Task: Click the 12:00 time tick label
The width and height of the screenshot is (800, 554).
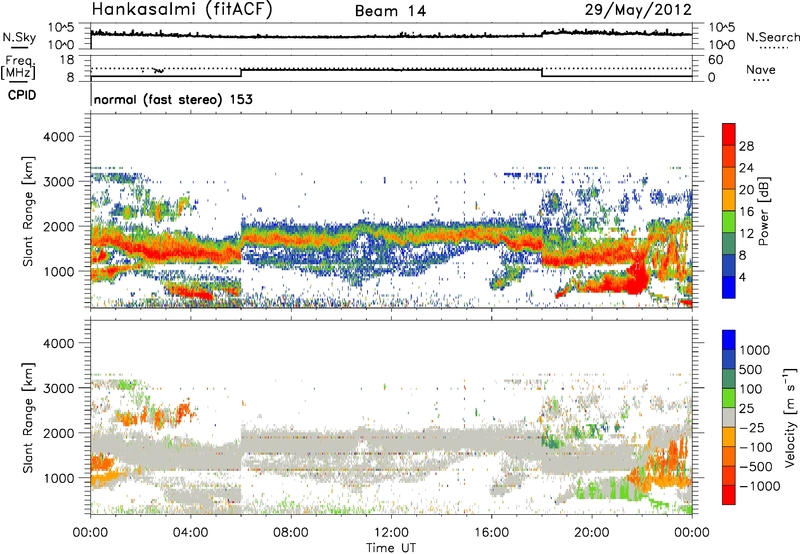Action: [x=391, y=533]
